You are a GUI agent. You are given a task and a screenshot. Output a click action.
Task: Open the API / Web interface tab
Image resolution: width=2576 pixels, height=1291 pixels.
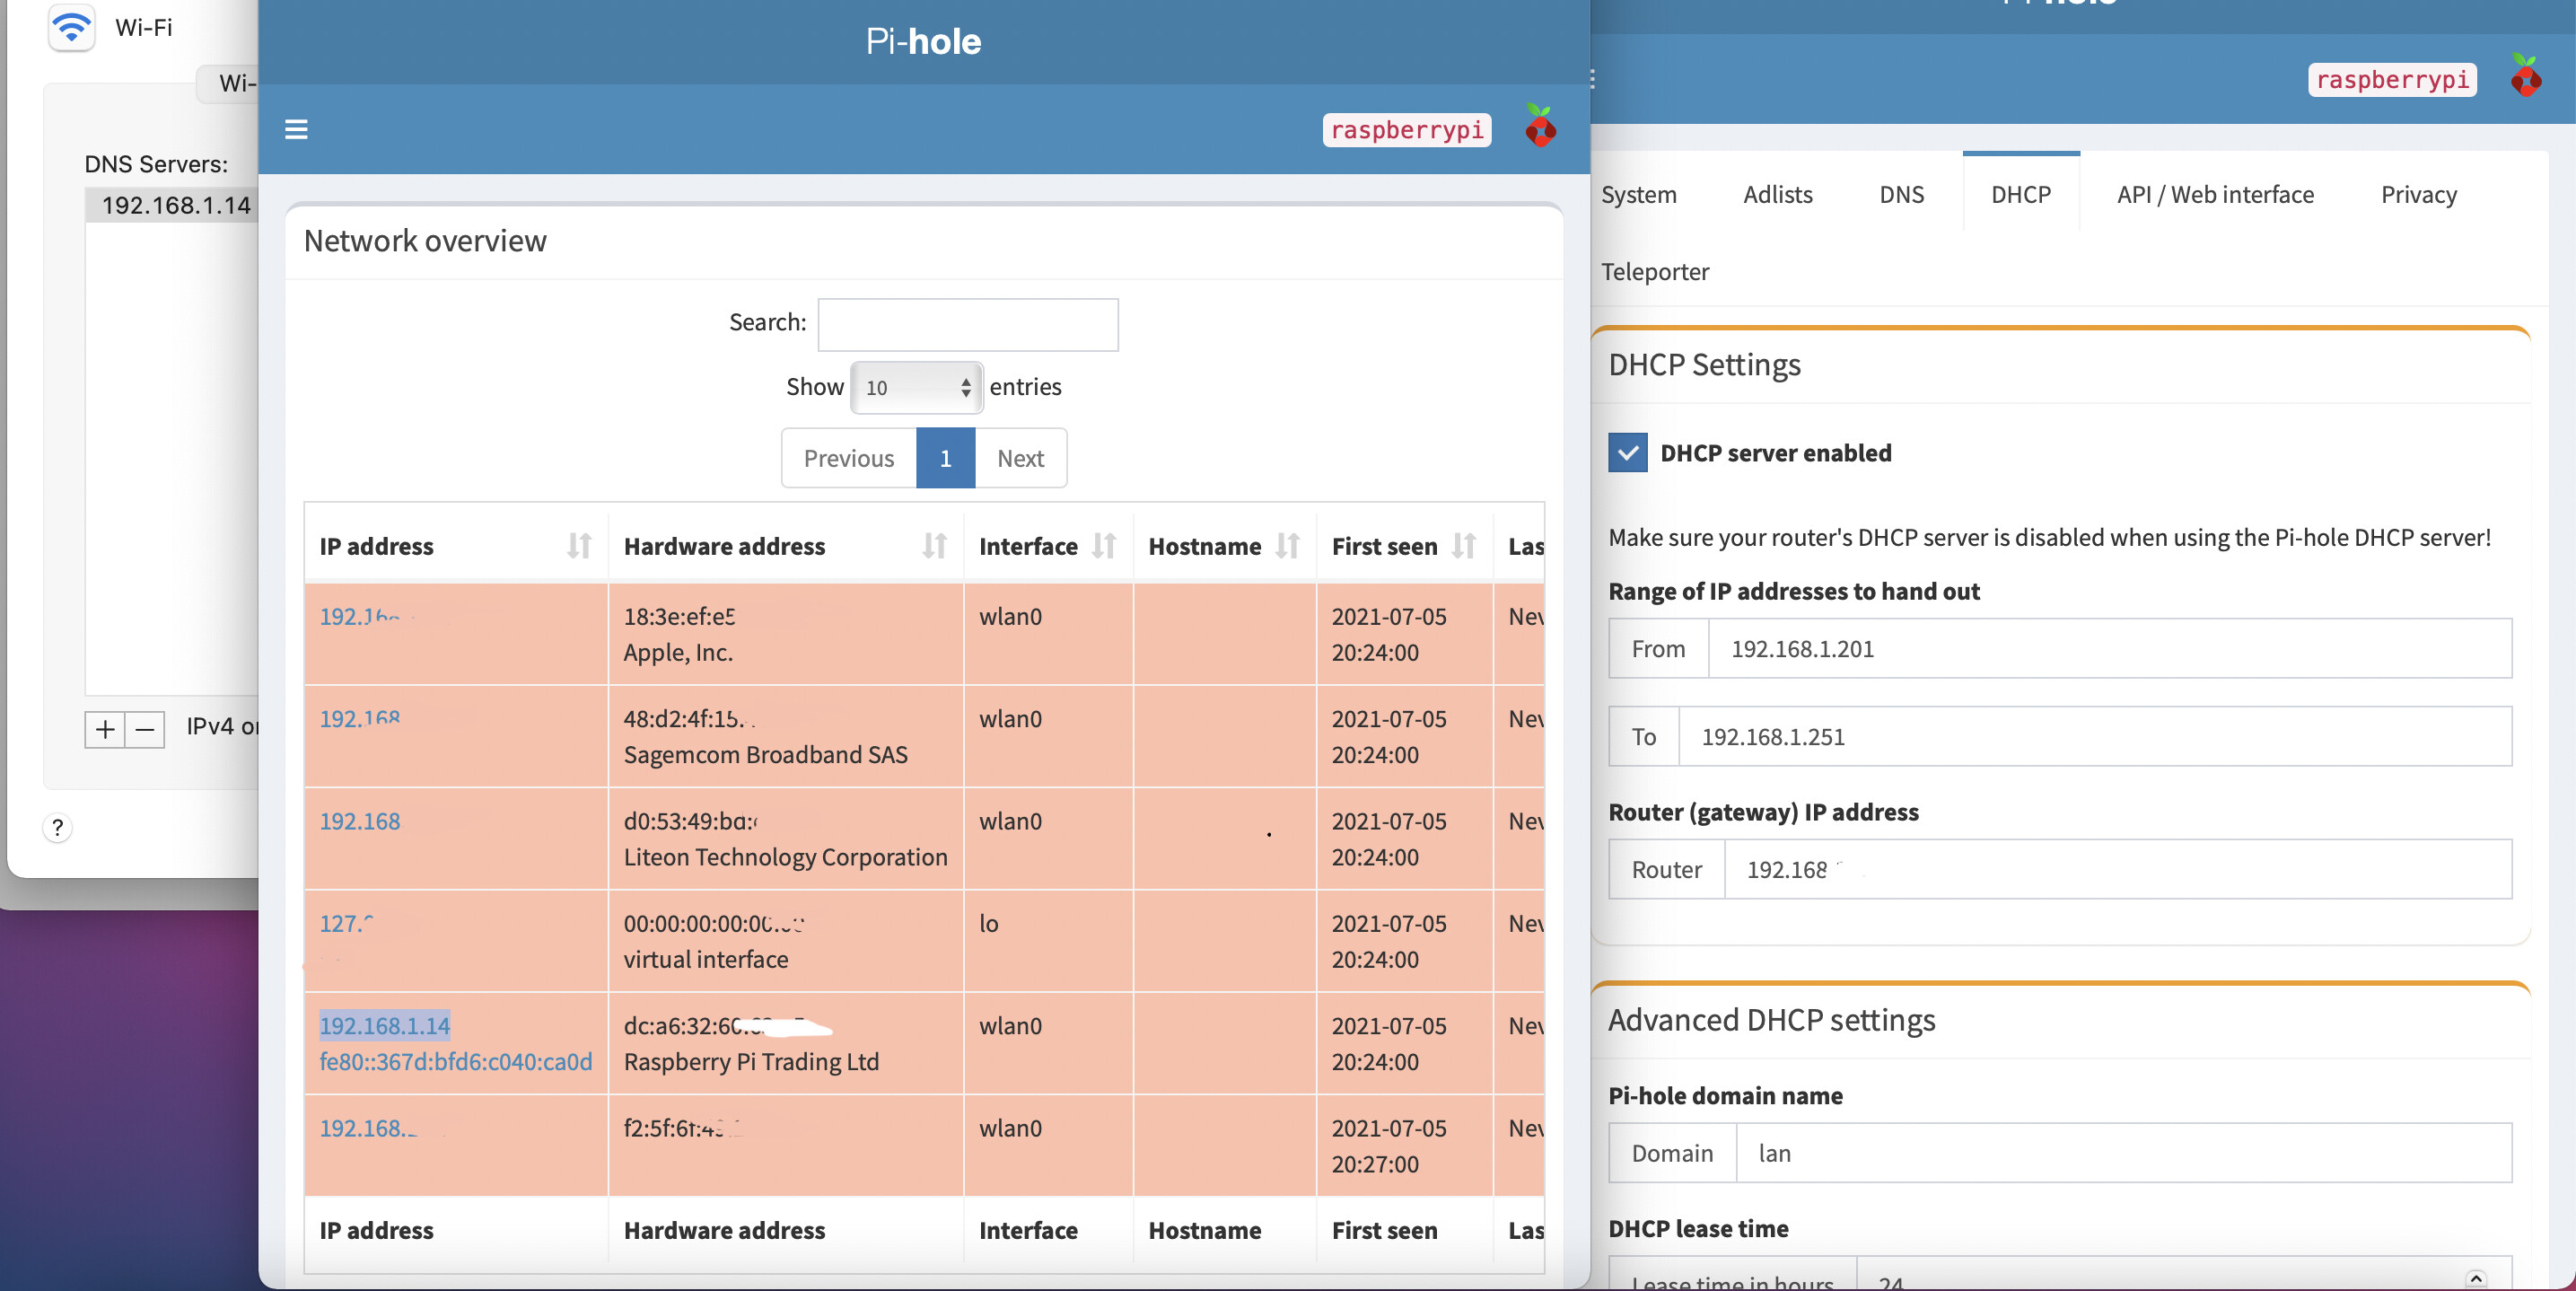pos(2215,195)
